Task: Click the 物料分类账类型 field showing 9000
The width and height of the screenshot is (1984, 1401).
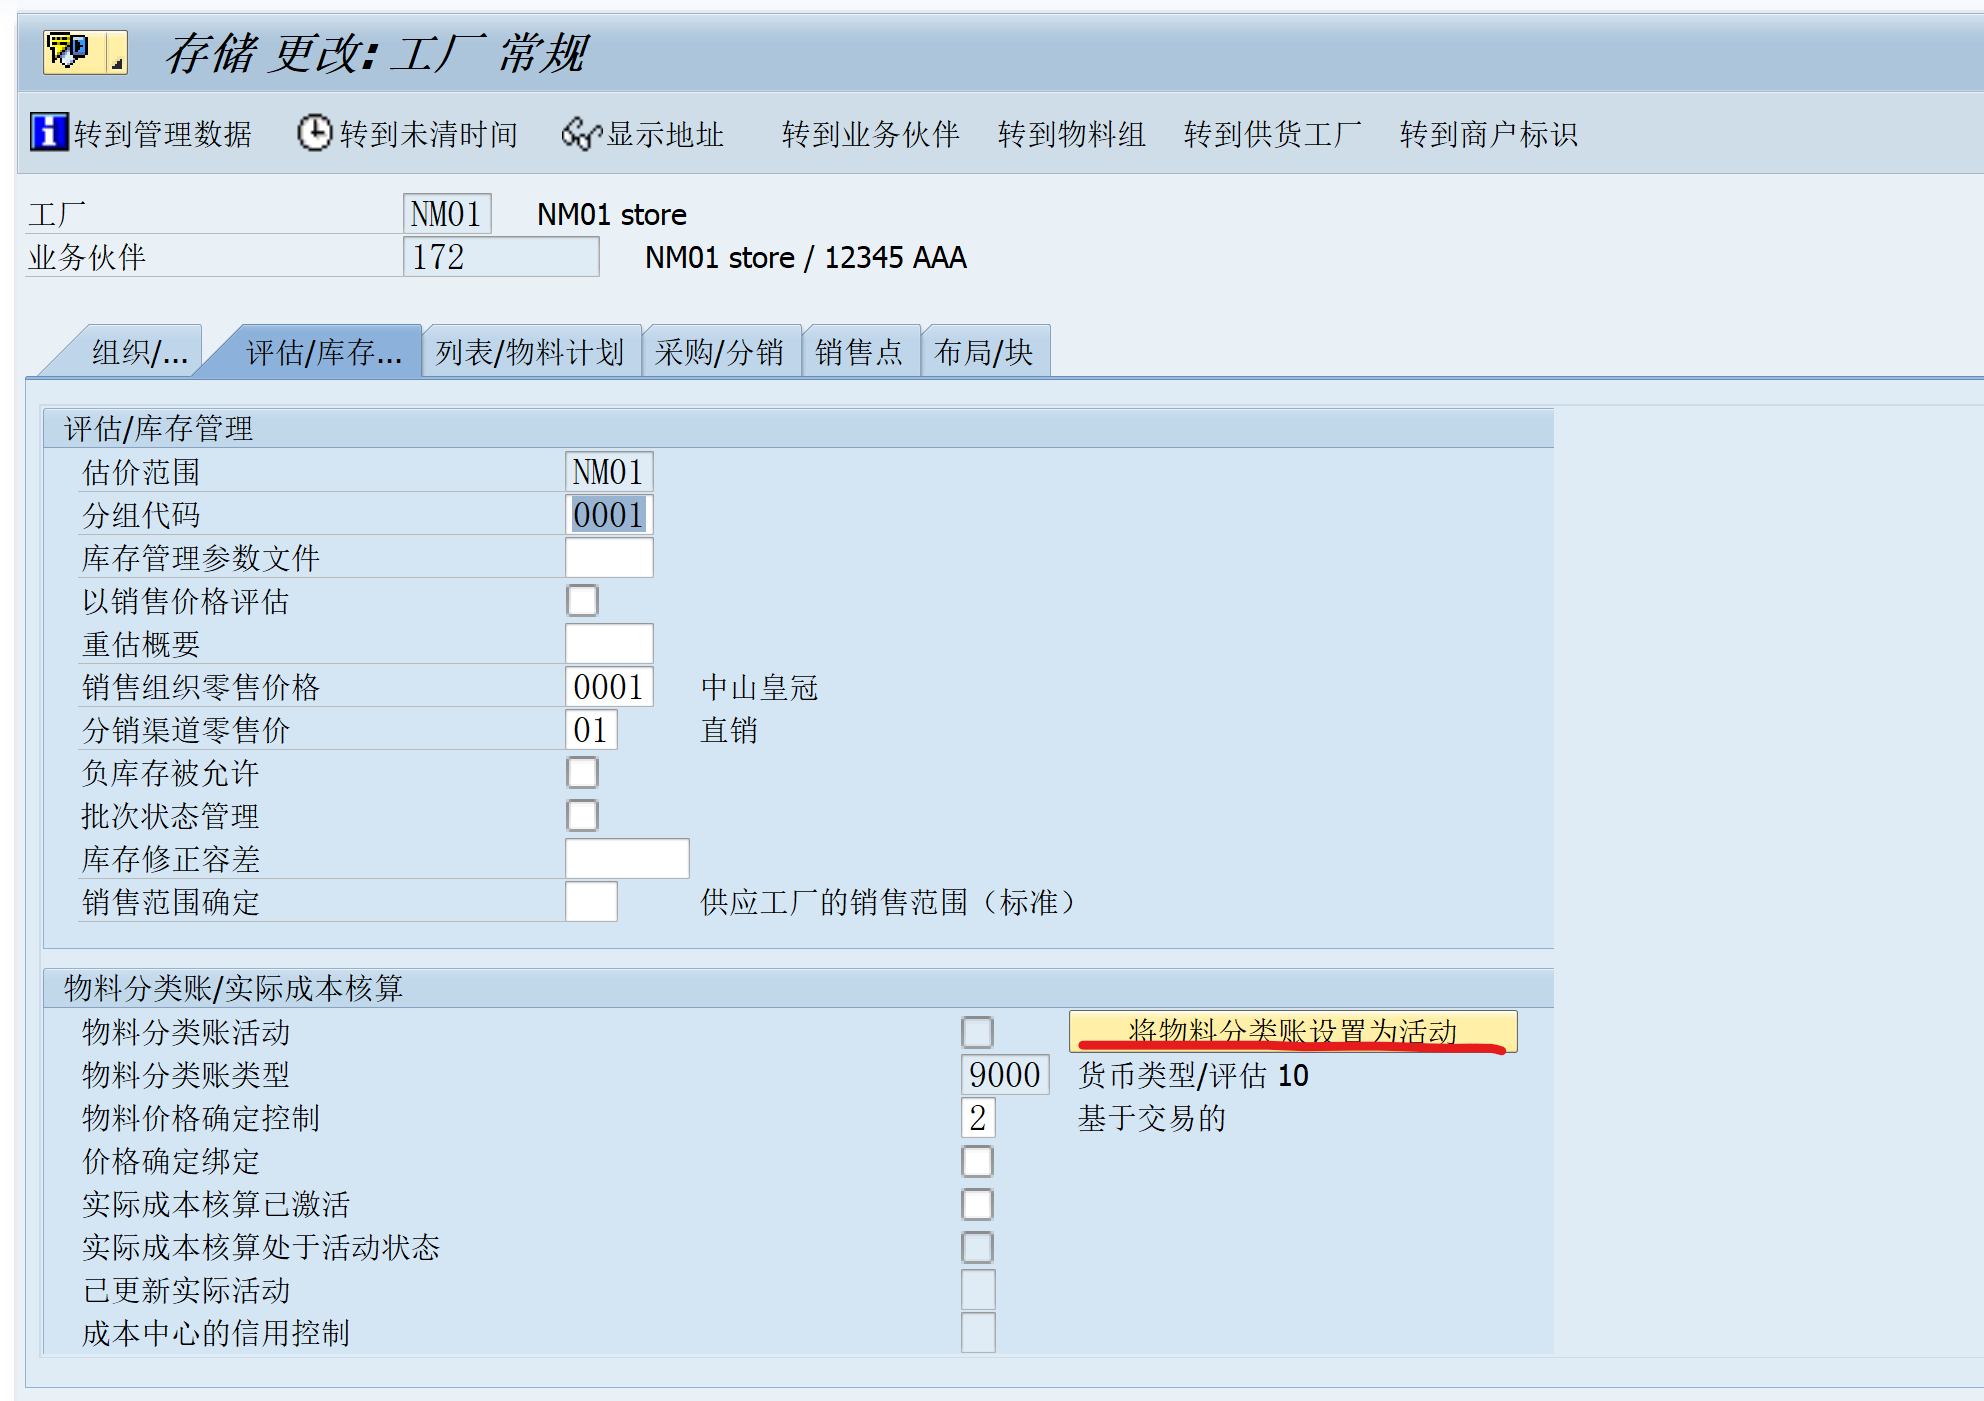Action: pos(1005,1075)
